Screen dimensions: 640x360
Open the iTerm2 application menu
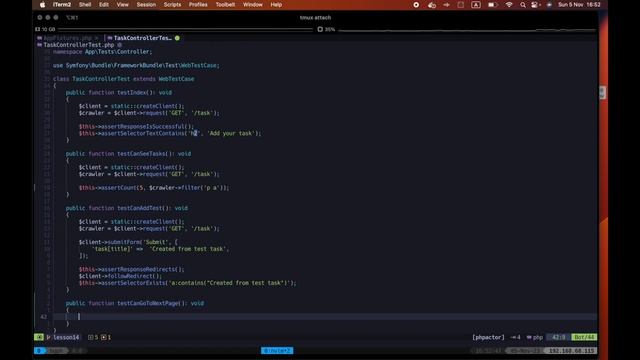pyautogui.click(x=62, y=5)
